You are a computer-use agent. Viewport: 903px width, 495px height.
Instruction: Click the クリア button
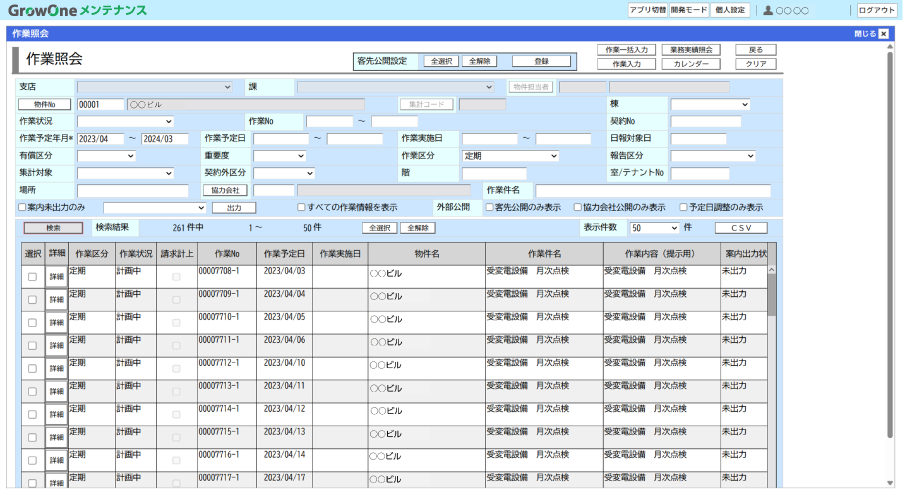756,64
